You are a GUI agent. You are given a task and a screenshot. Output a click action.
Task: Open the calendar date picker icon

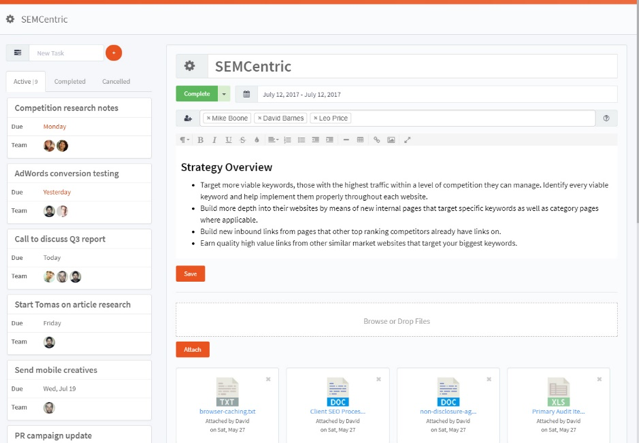click(x=247, y=94)
